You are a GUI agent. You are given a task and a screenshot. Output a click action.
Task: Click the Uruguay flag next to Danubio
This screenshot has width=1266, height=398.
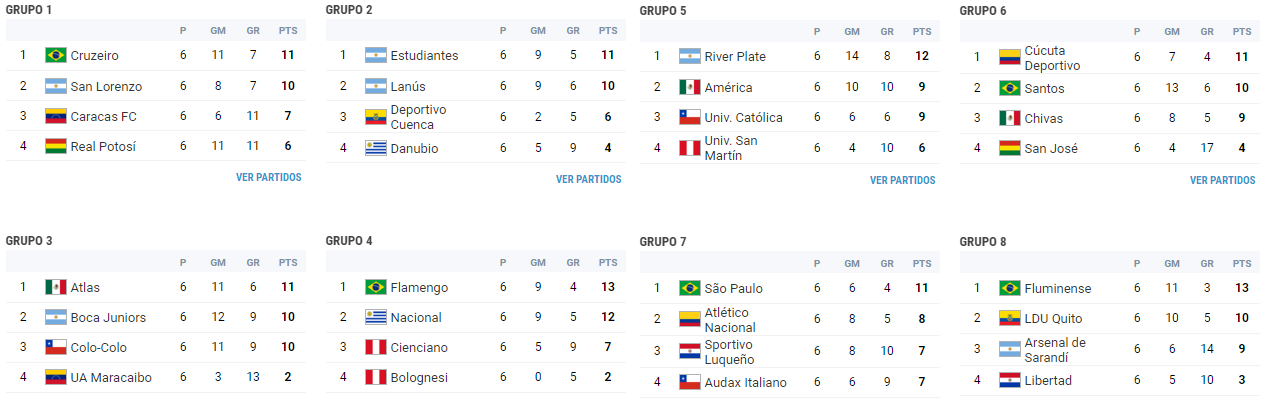pyautogui.click(x=376, y=148)
